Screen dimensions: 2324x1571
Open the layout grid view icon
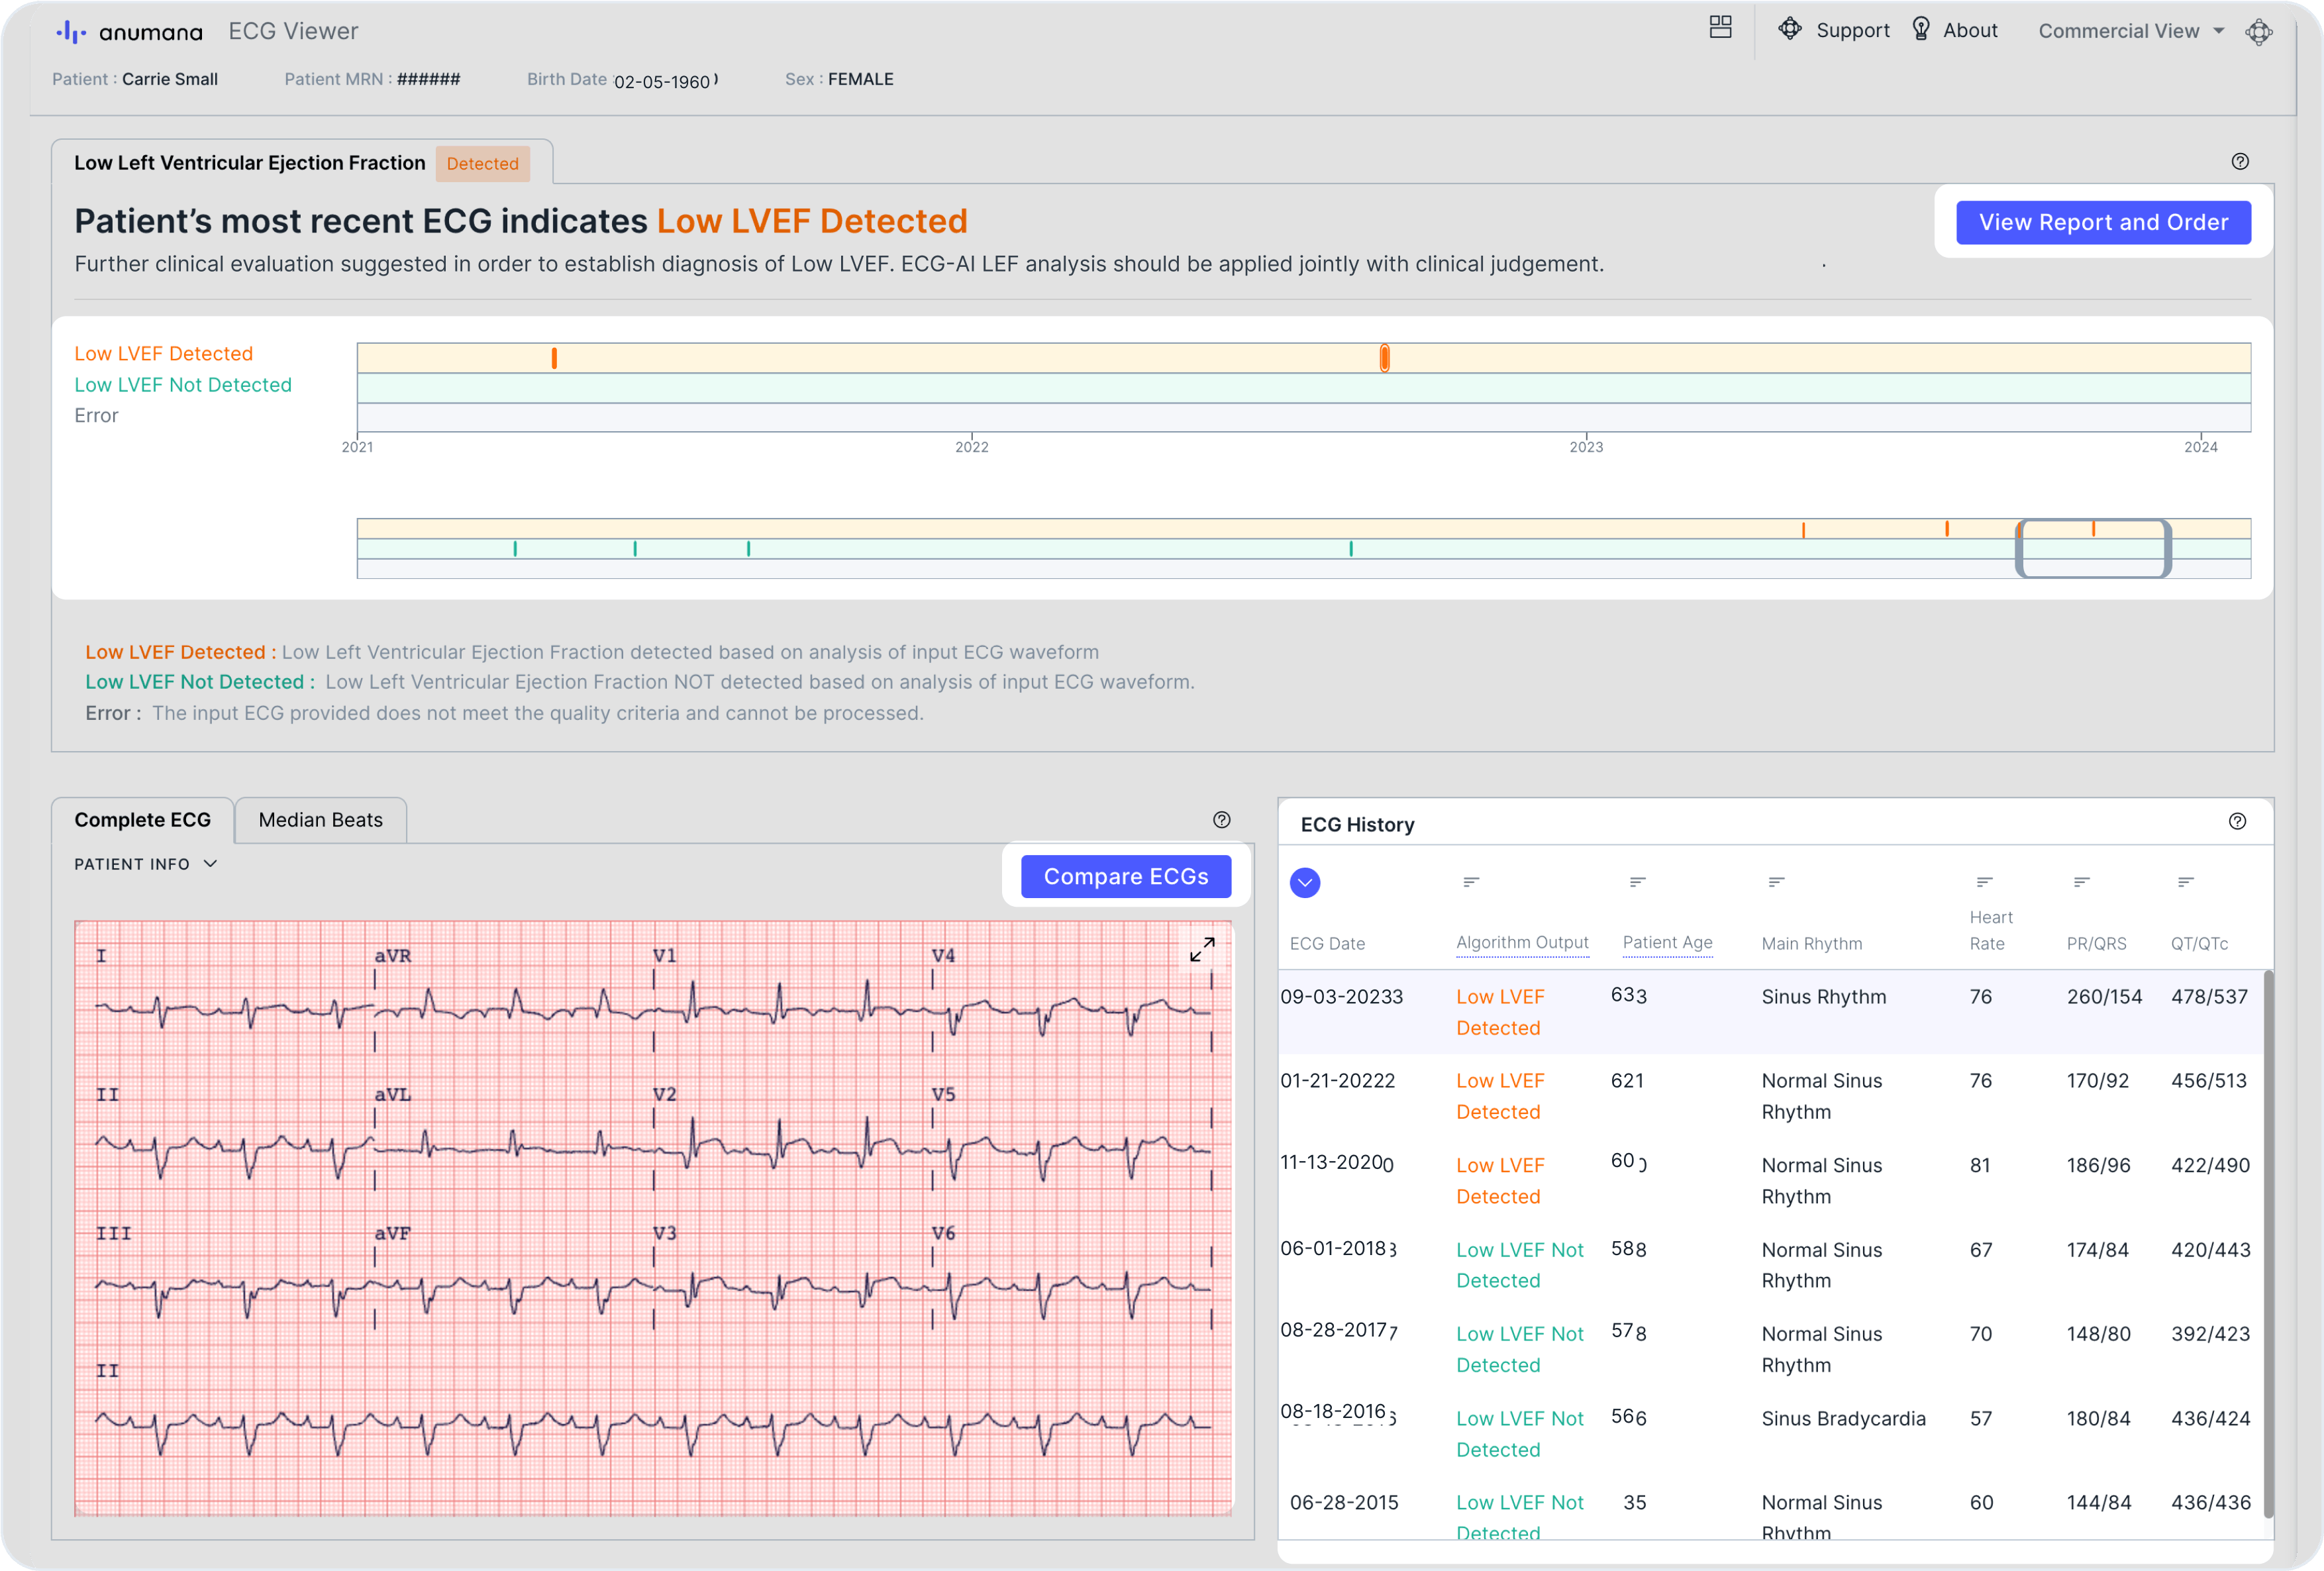[1721, 28]
